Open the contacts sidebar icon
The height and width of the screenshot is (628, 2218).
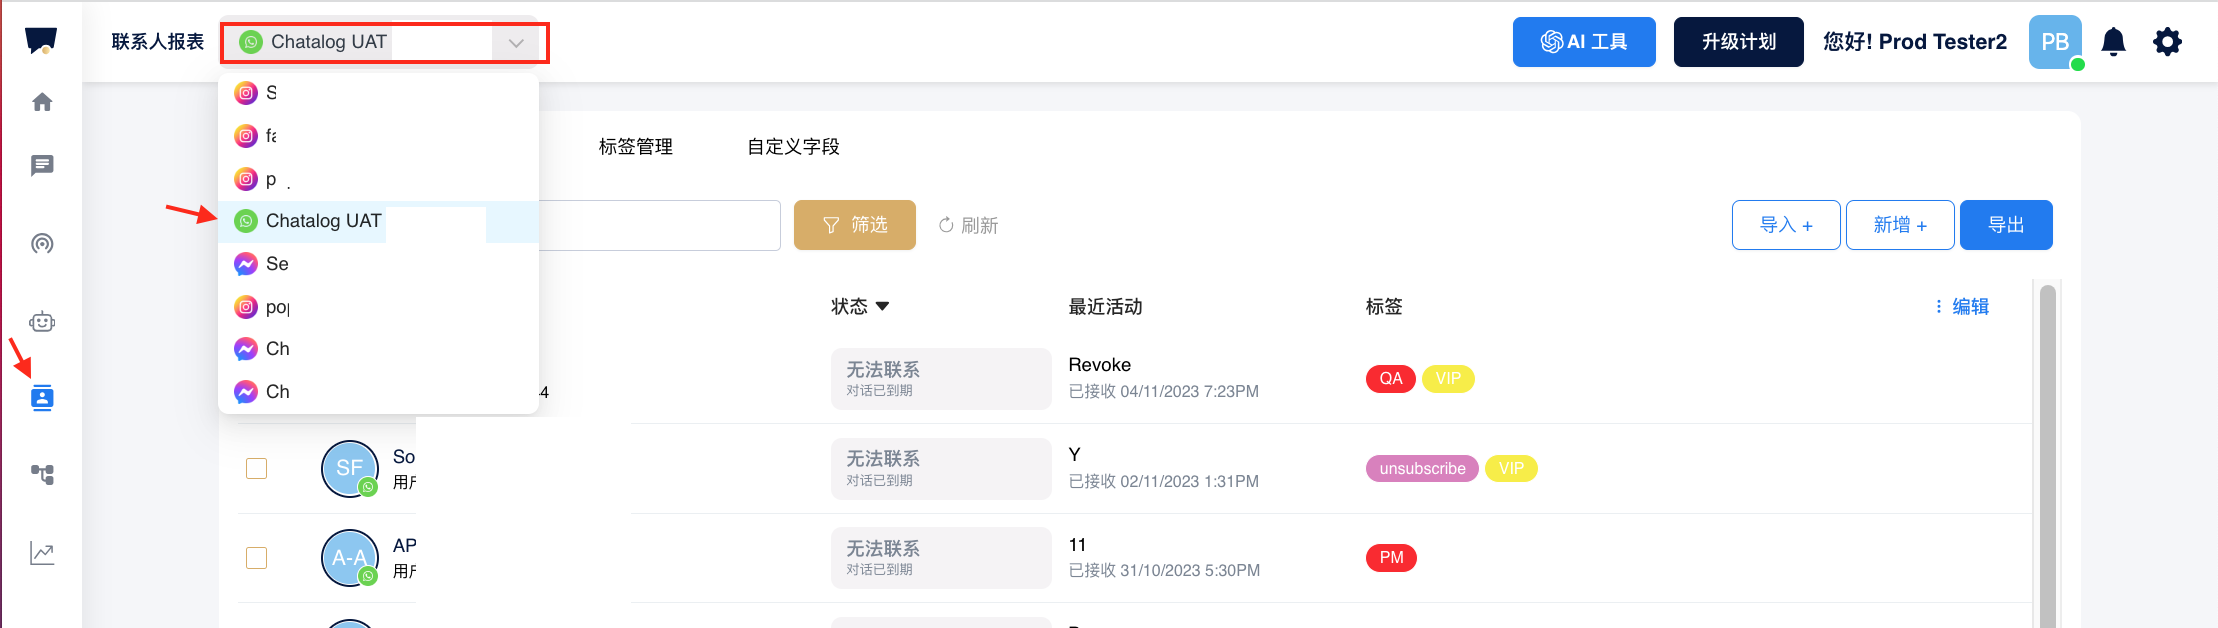click(x=42, y=398)
